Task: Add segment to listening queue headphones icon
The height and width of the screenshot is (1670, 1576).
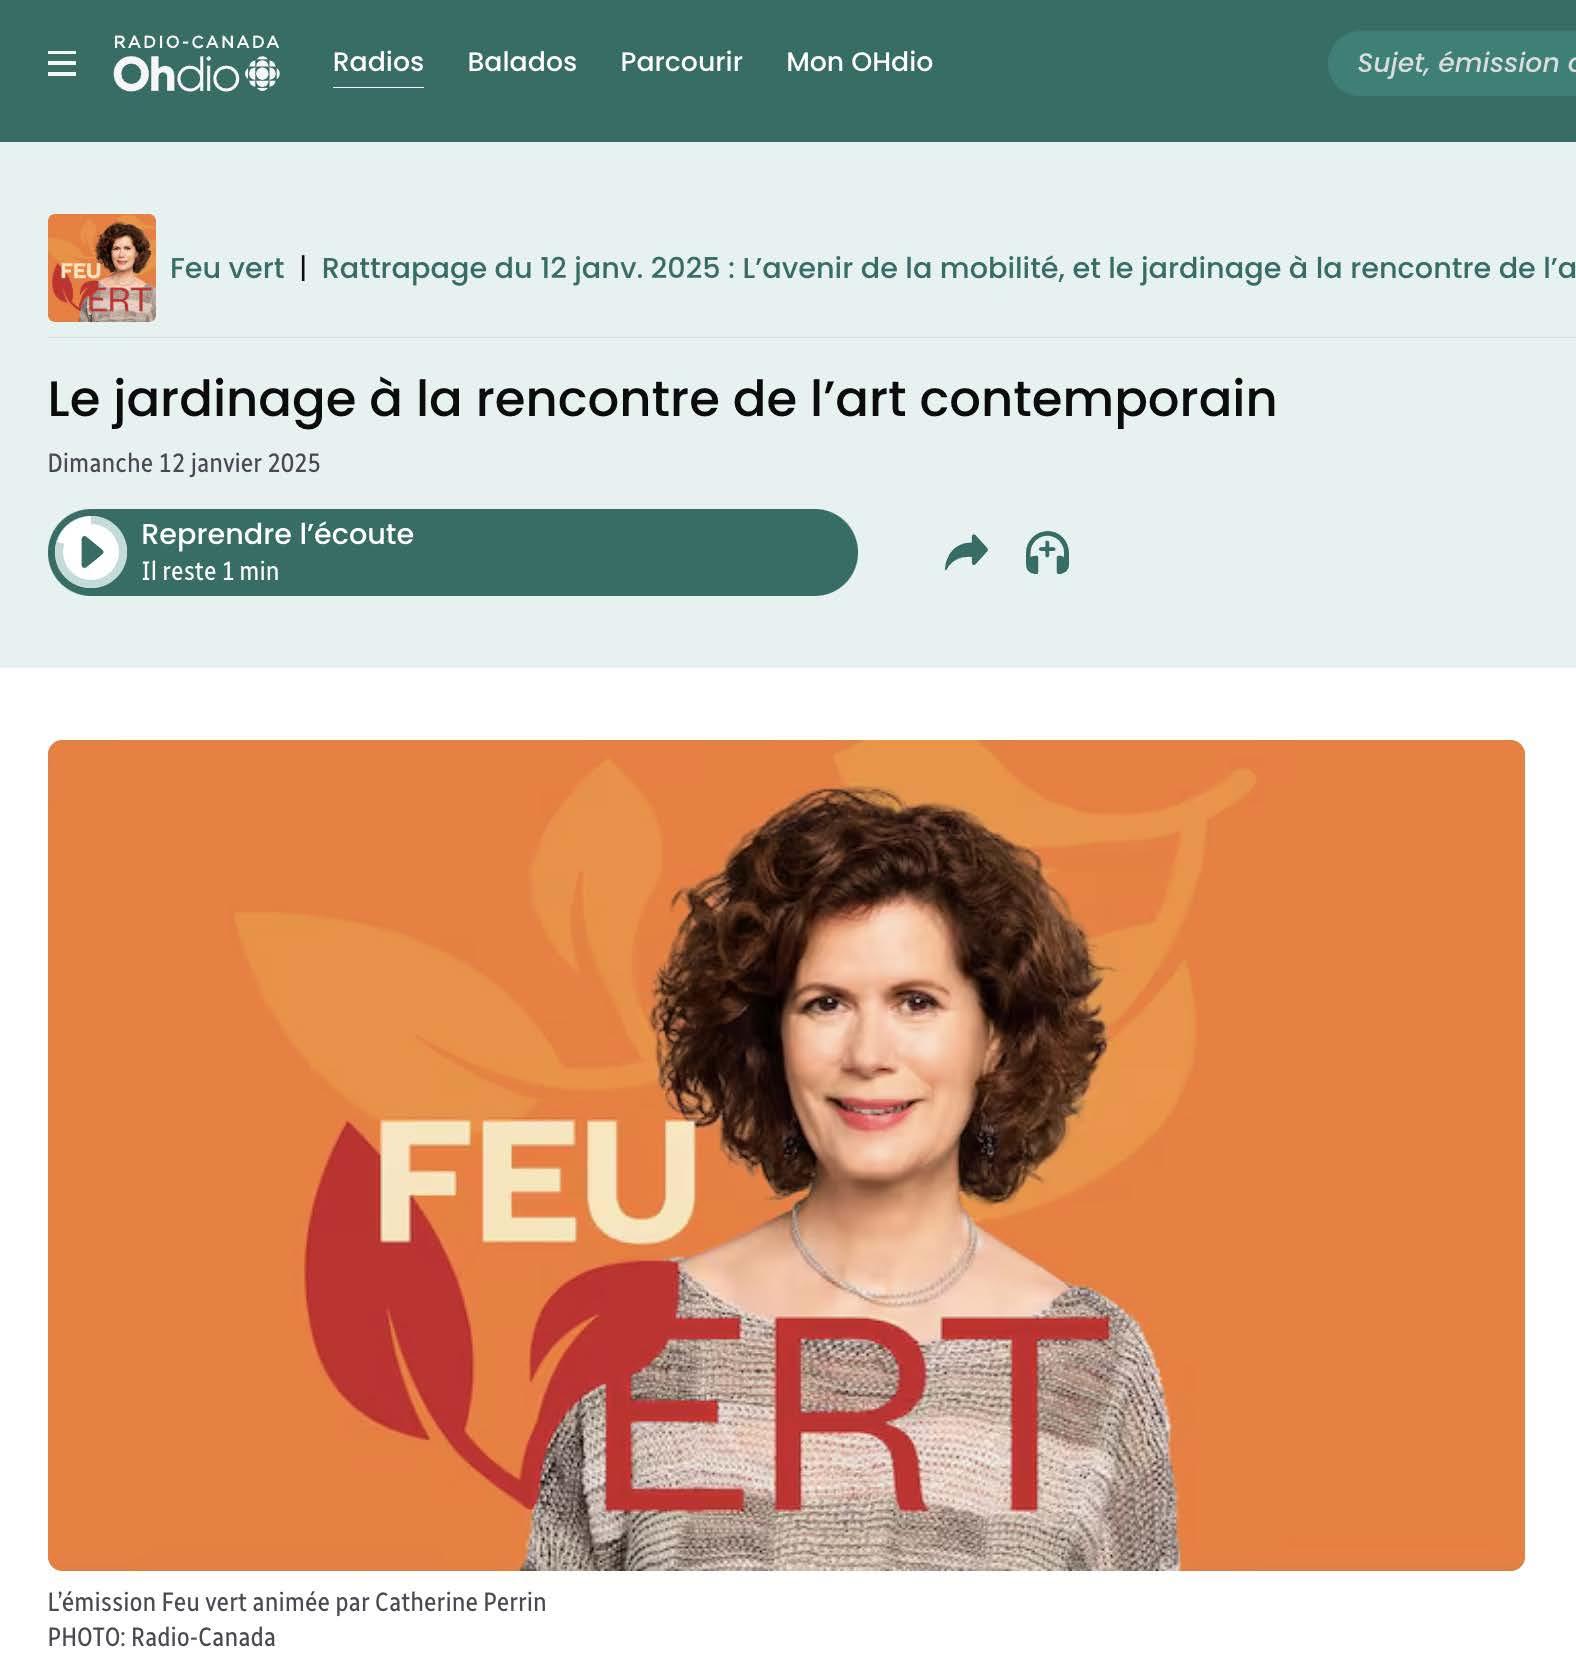Action: (x=1047, y=553)
